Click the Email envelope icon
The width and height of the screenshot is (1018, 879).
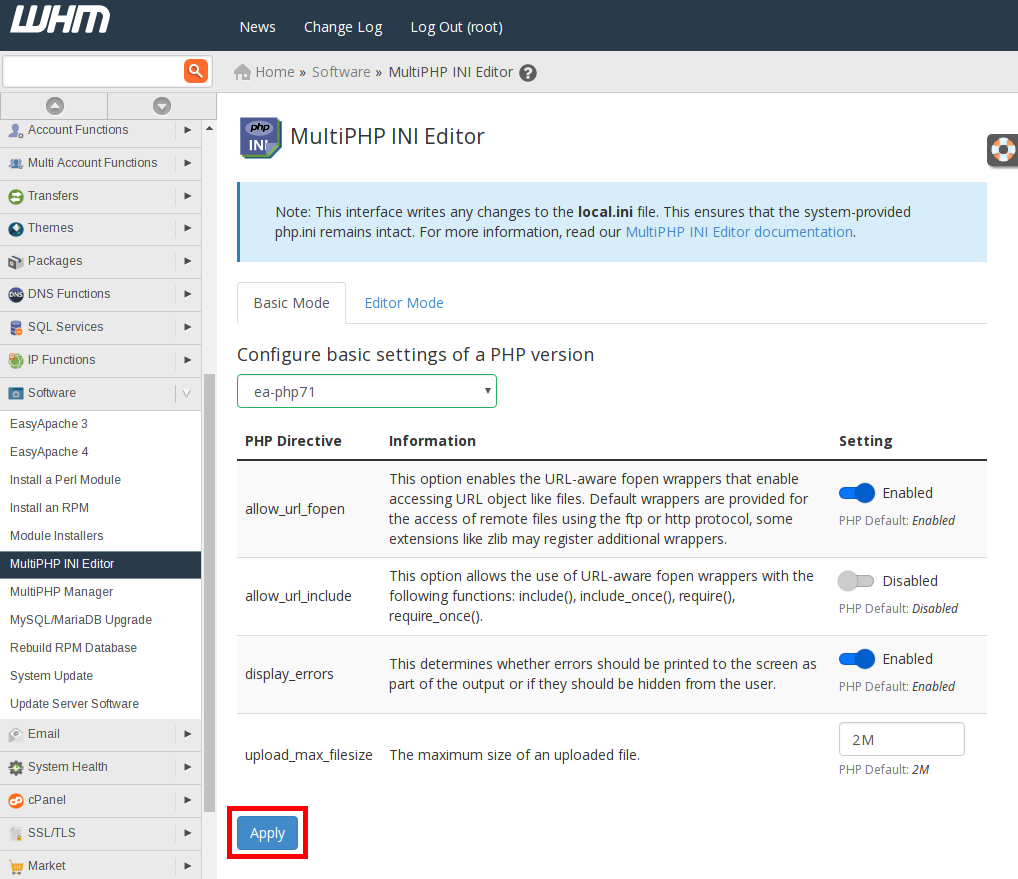pyautogui.click(x=16, y=735)
